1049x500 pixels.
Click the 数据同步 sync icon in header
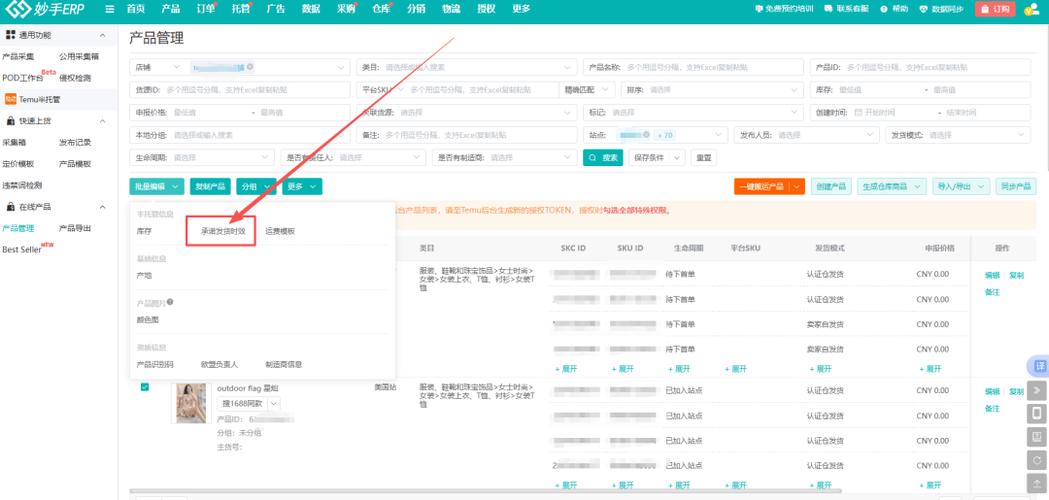(924, 9)
